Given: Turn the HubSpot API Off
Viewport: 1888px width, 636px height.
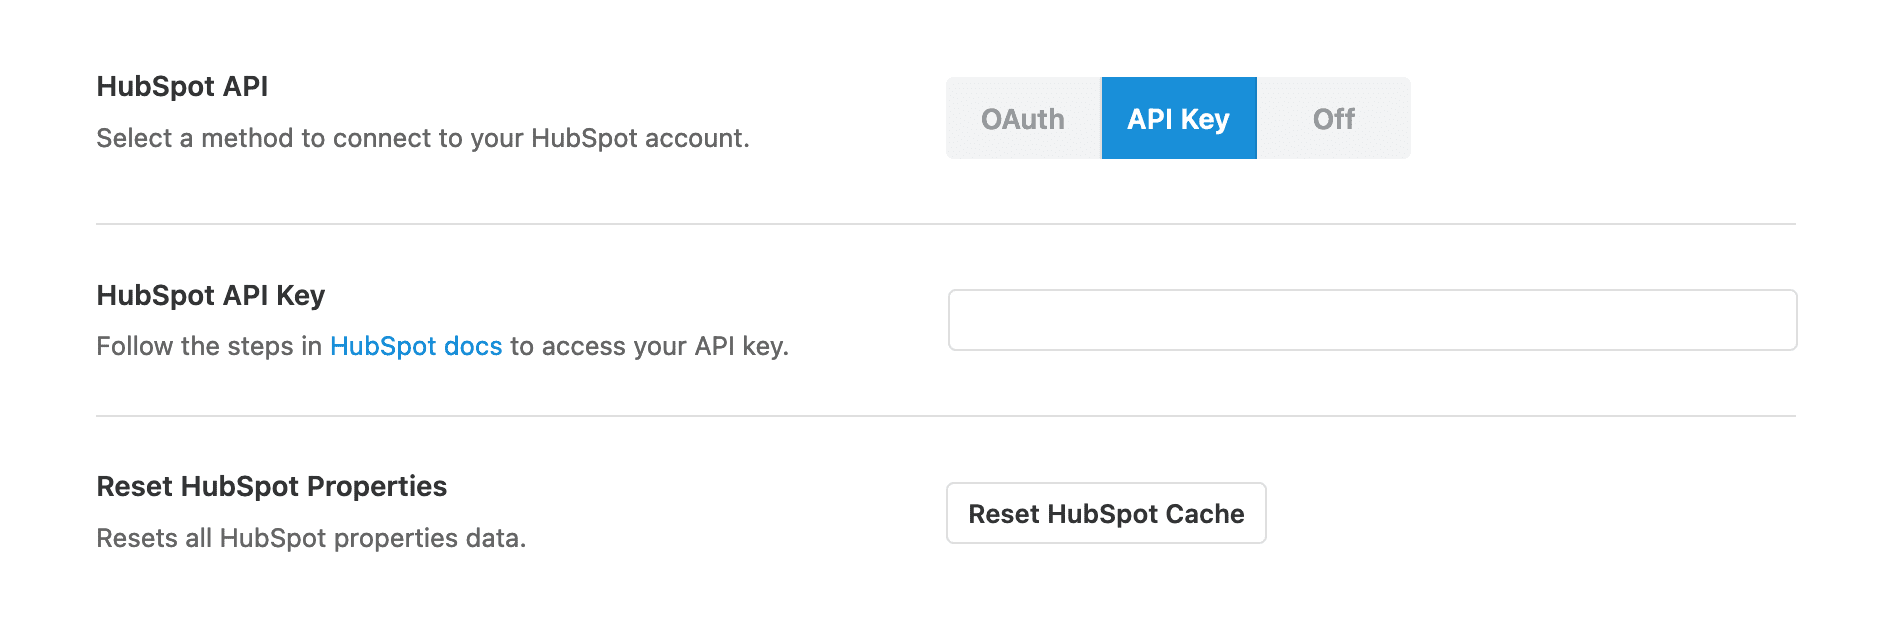Looking at the screenshot, I should 1334,118.
